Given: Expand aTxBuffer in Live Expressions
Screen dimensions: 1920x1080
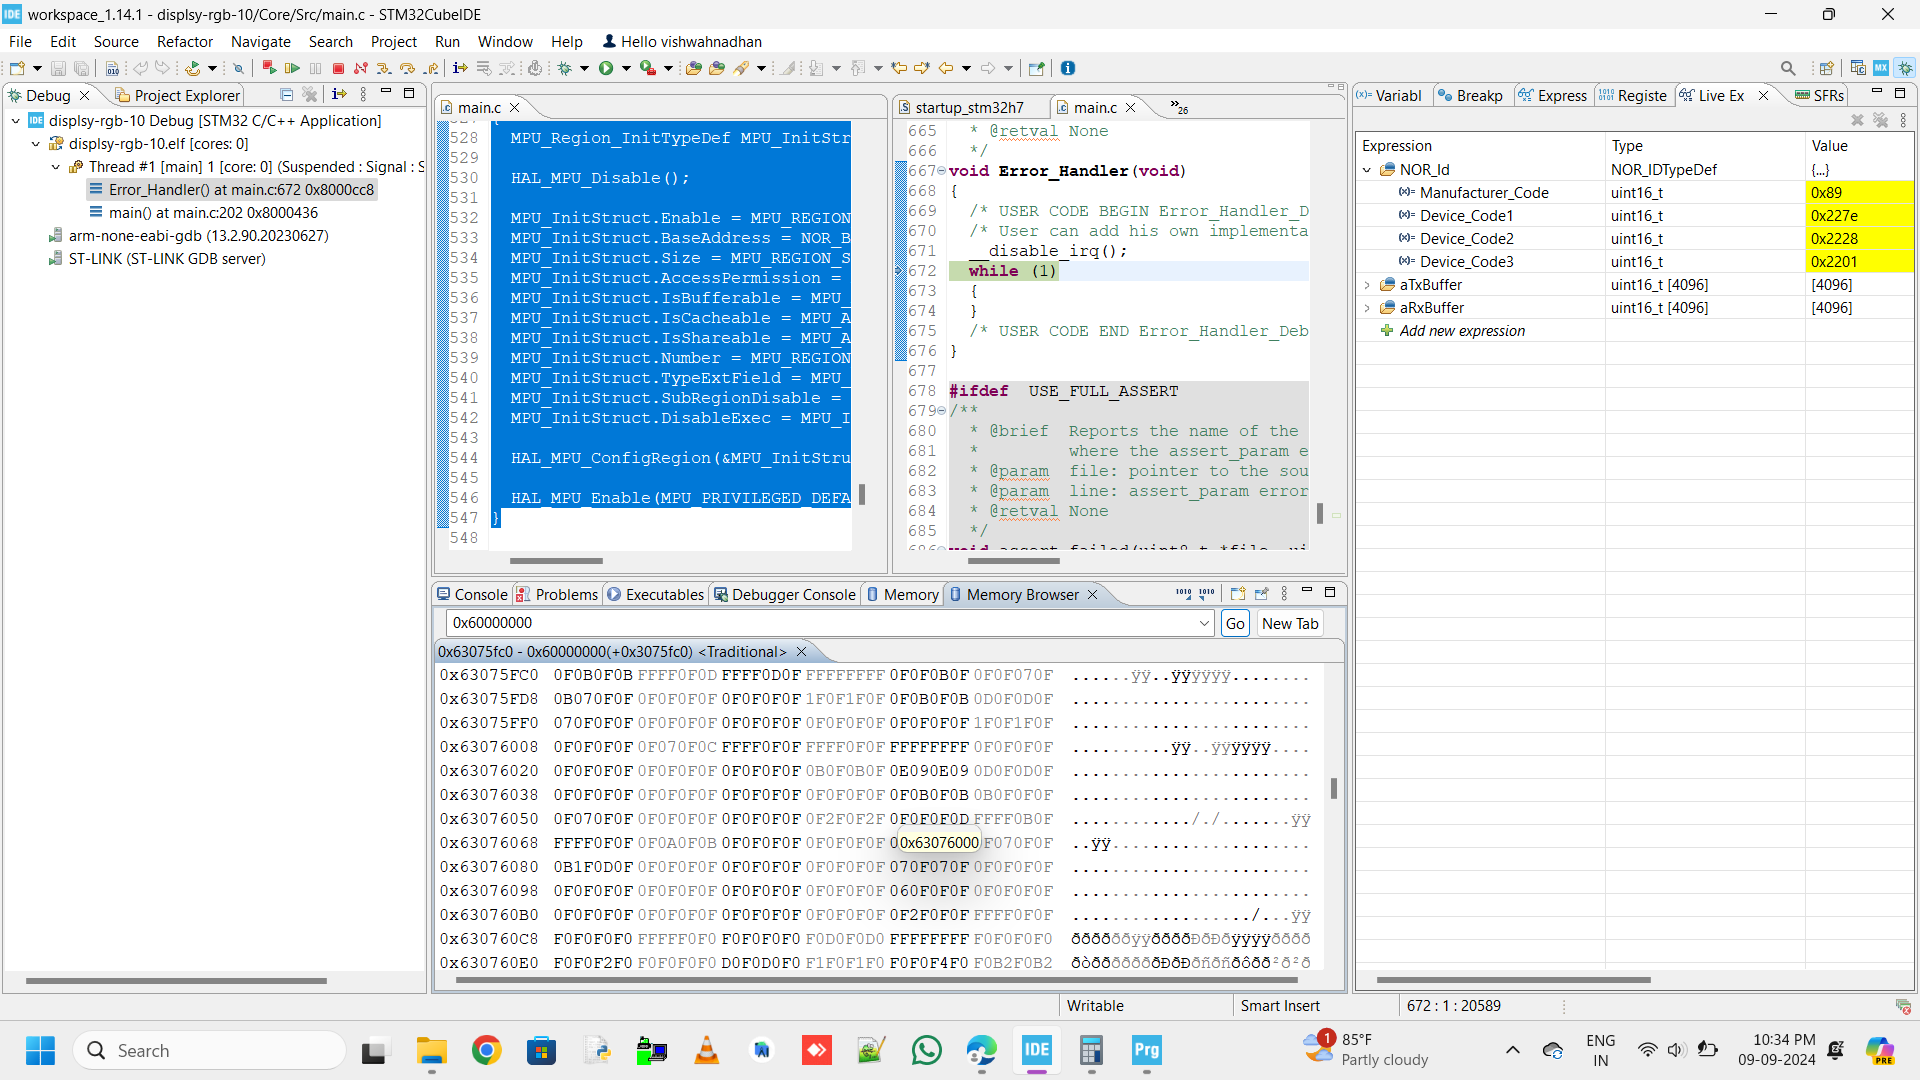Looking at the screenshot, I should point(1368,285).
